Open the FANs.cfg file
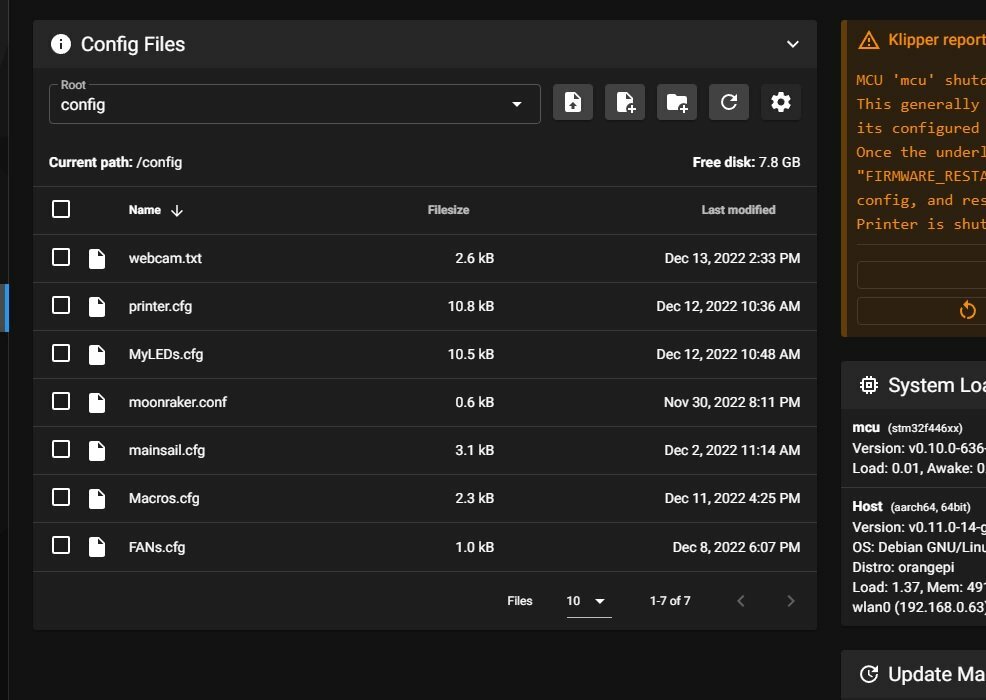The height and width of the screenshot is (700, 986). 157,547
